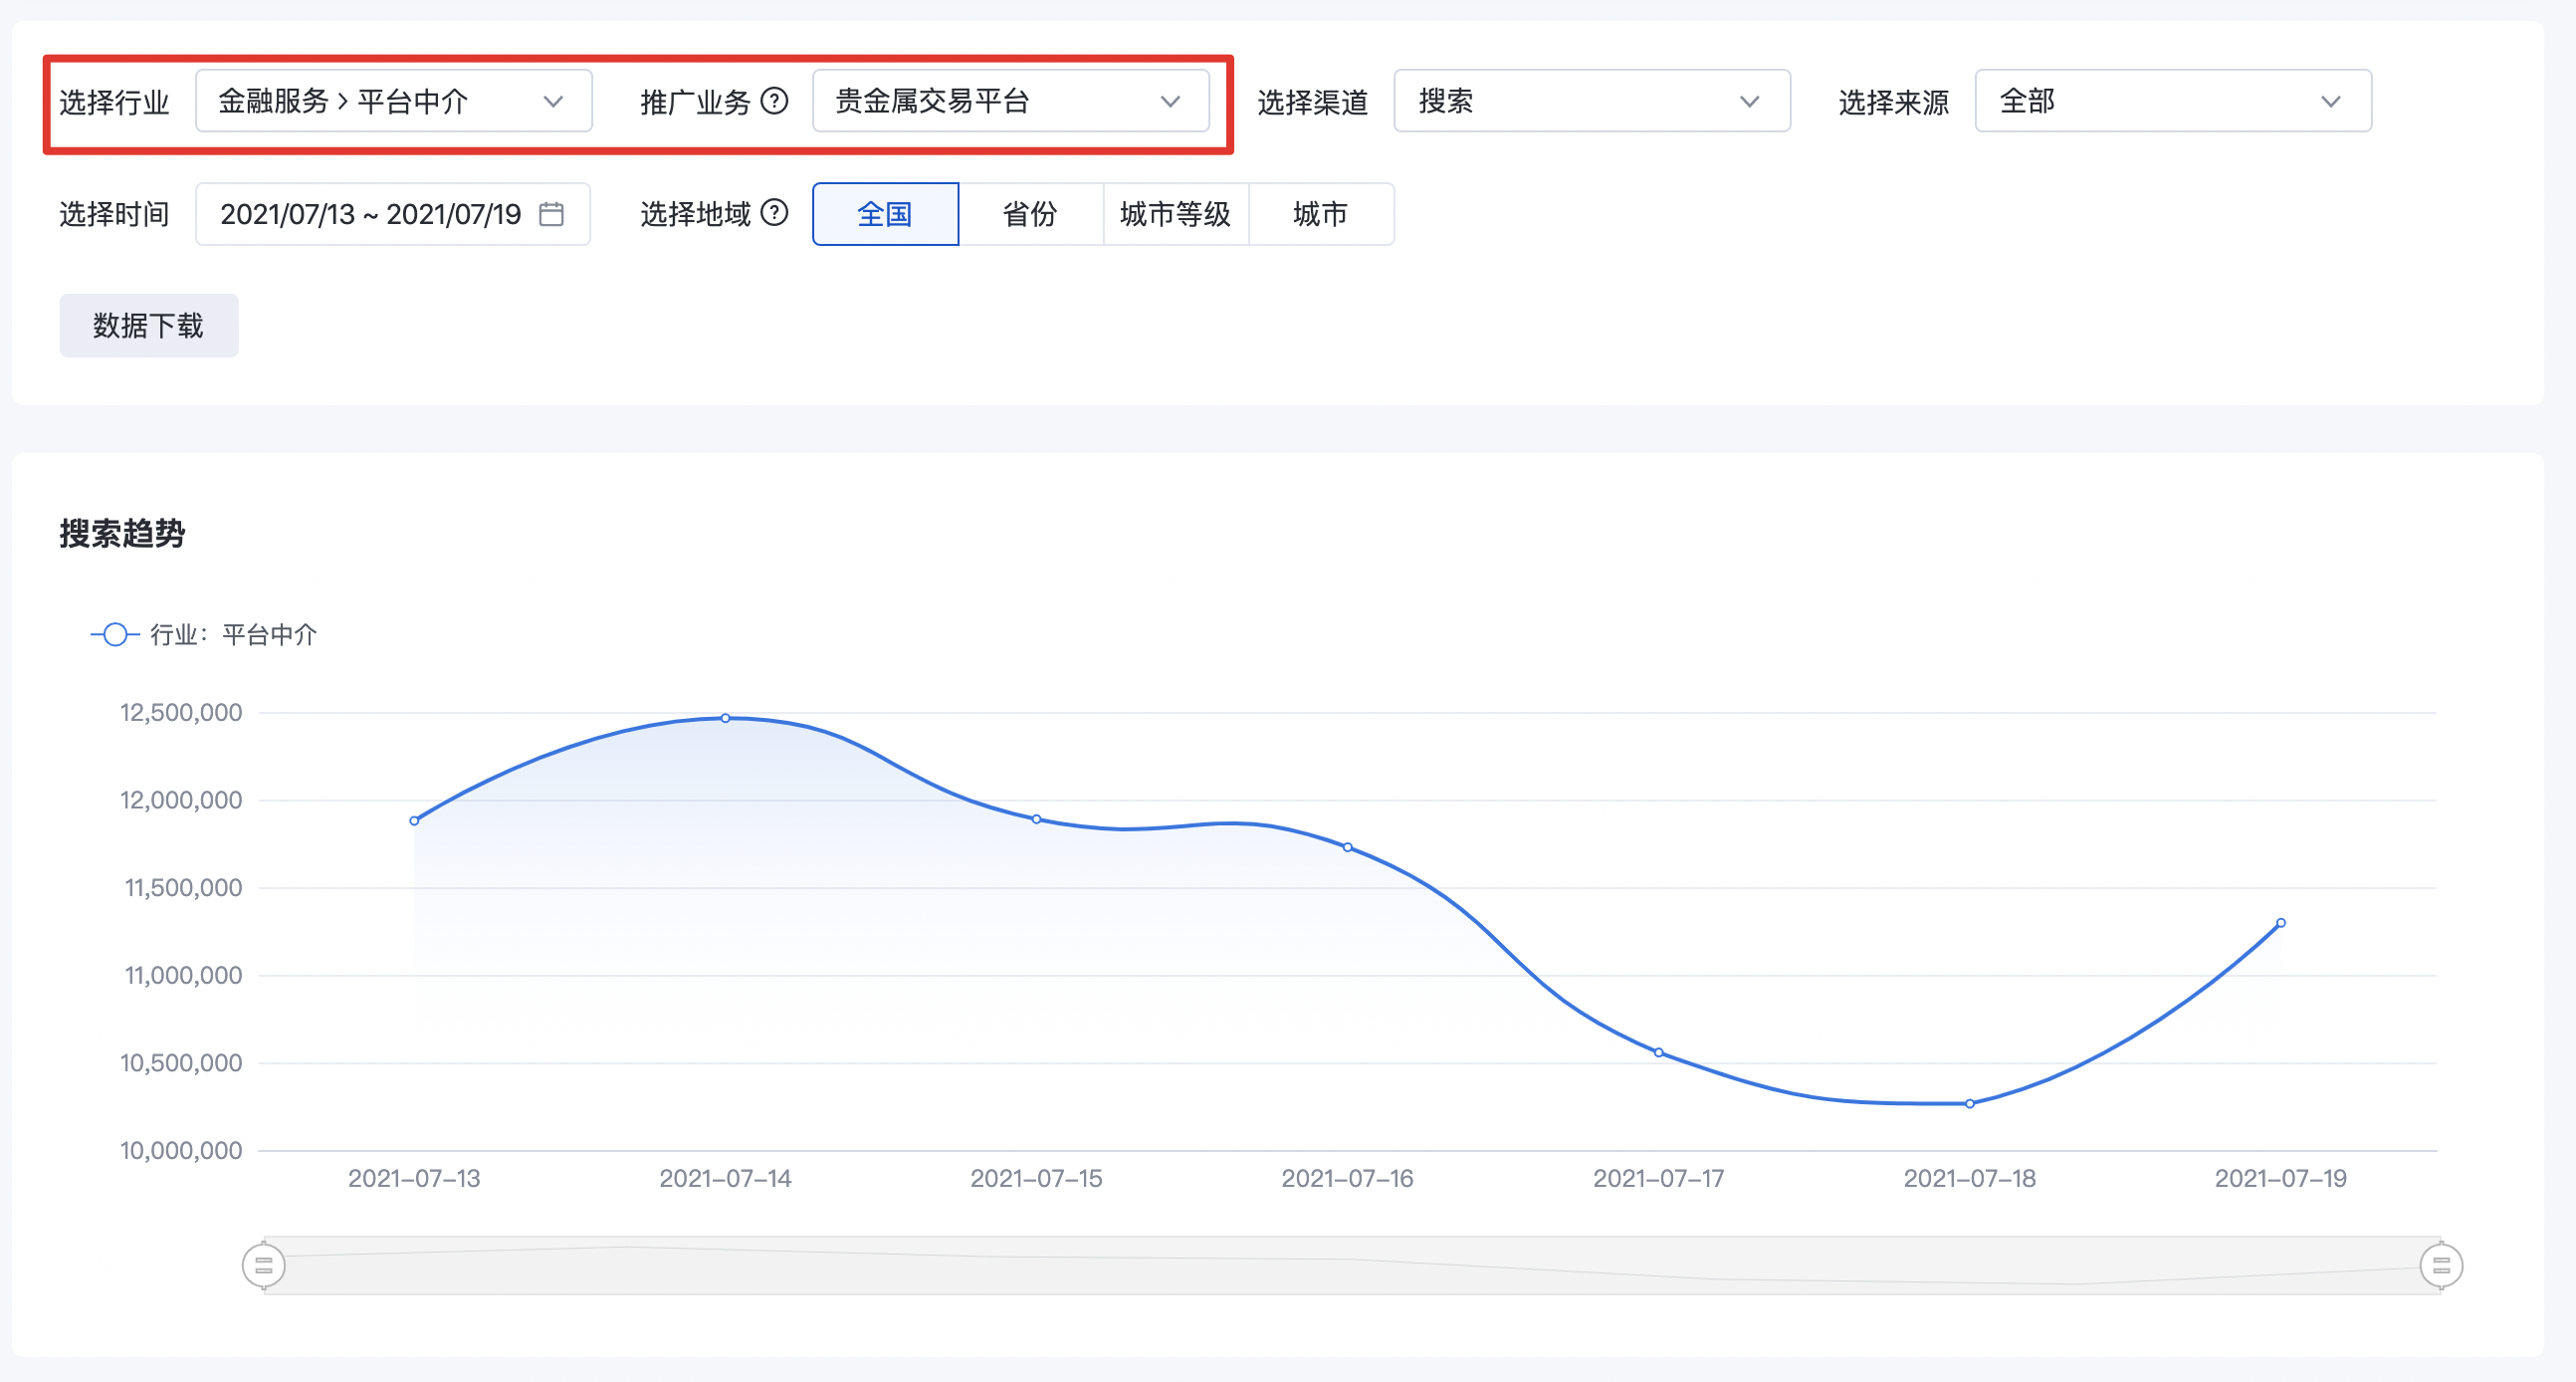2576x1382 pixels.
Task: Open 选择渠道 dropdown showing 搜索
Action: [1591, 101]
